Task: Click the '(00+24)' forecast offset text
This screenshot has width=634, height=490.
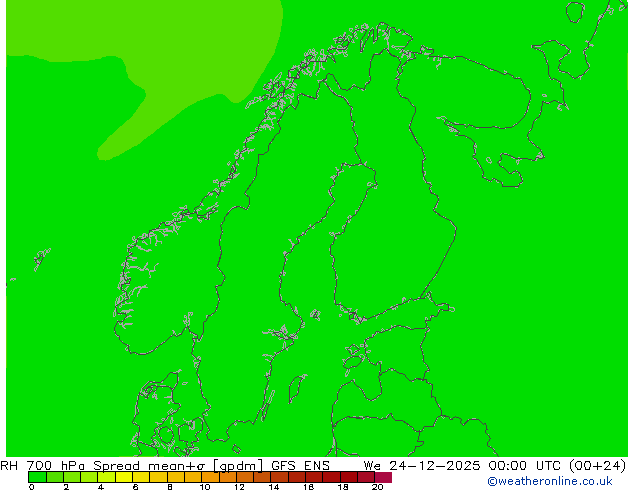Action: (598, 466)
